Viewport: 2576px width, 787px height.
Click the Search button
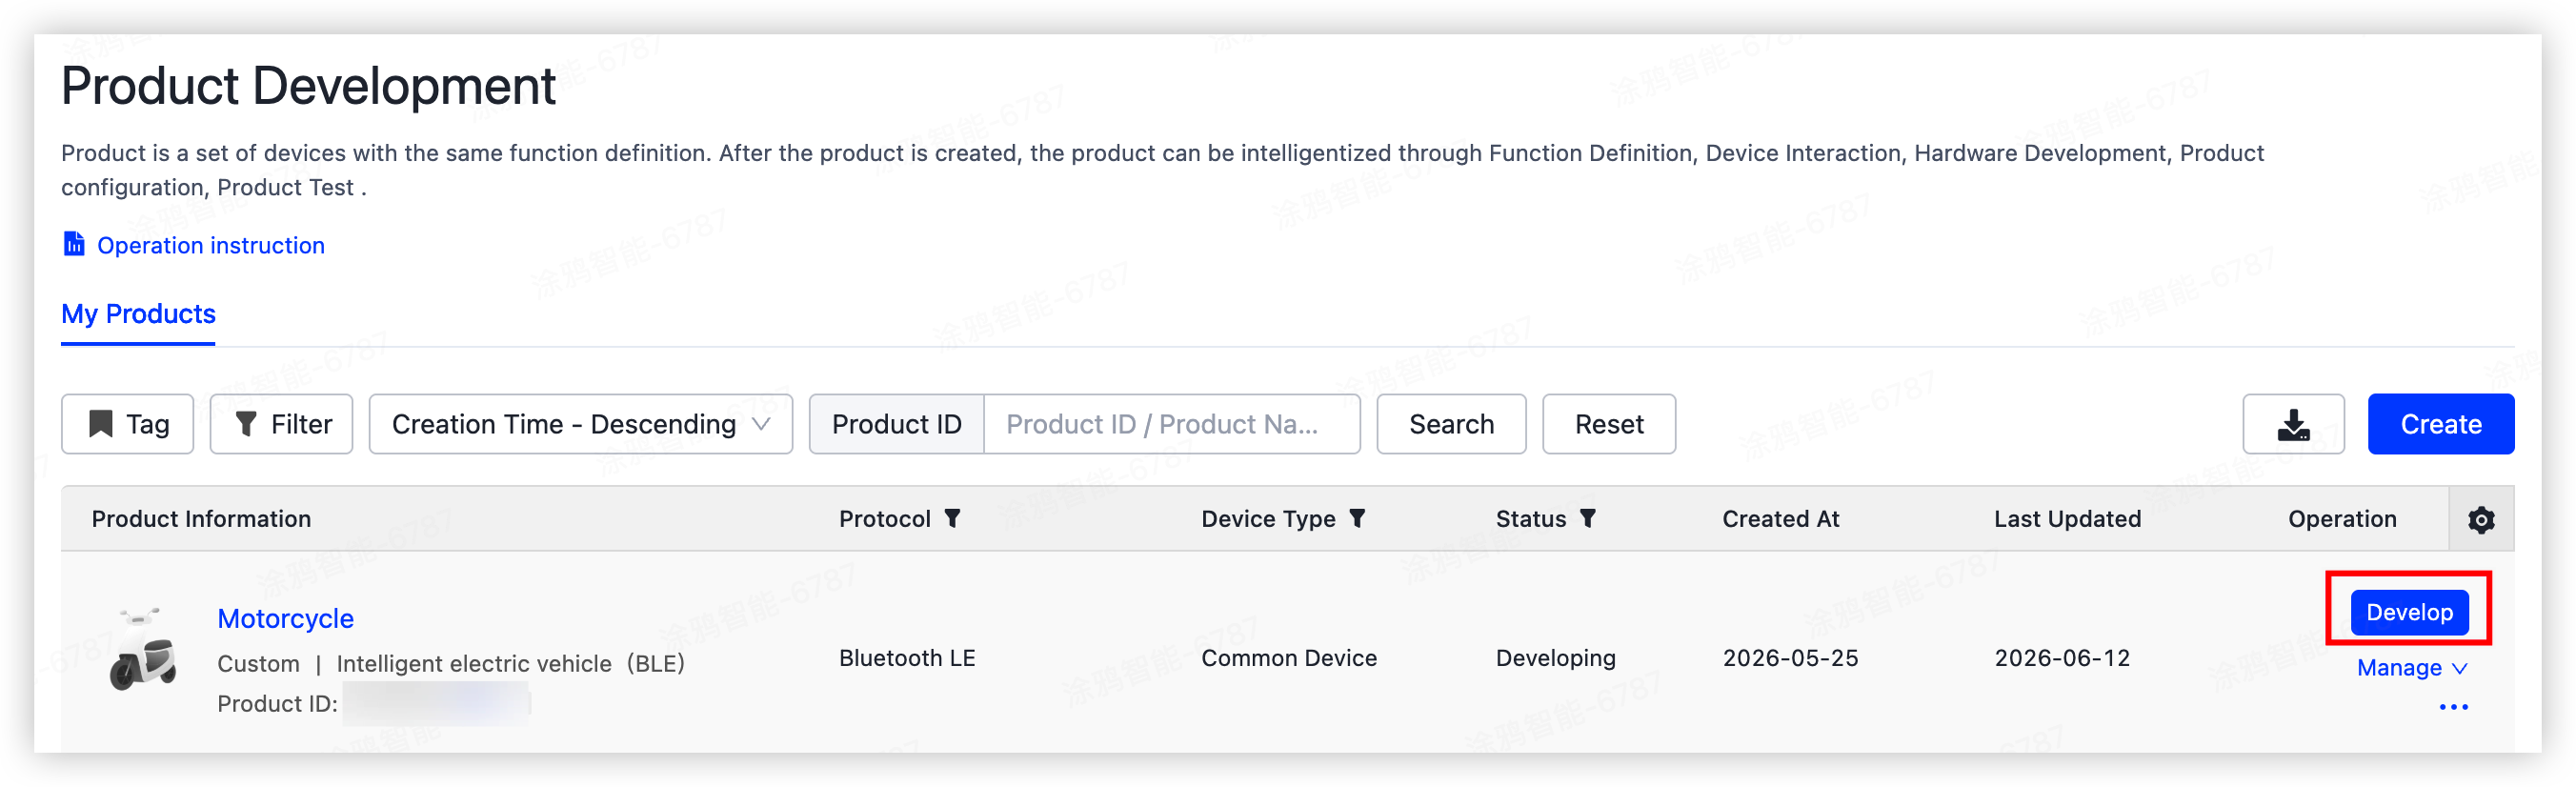coord(1451,424)
